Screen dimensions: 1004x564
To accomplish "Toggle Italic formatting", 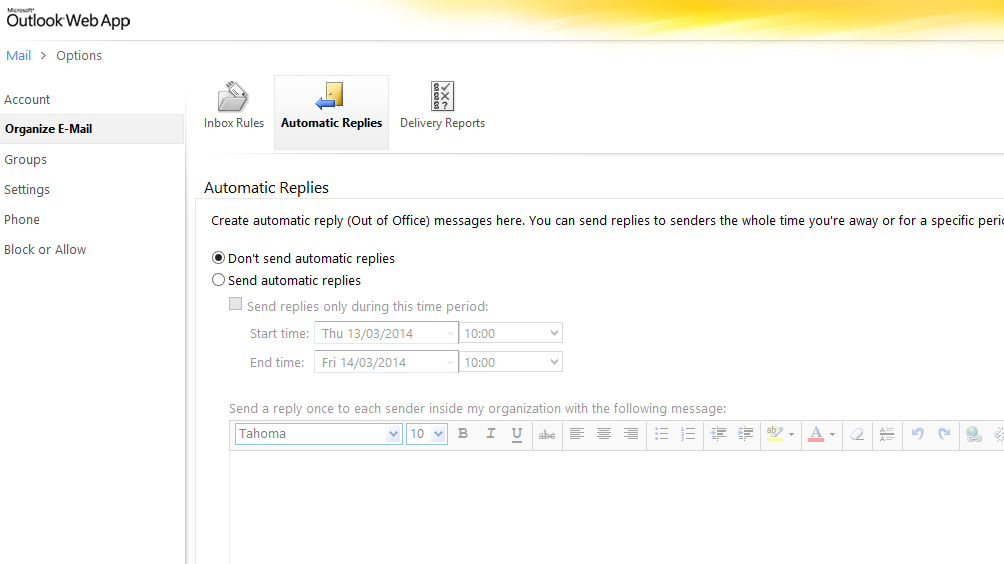I will pyautogui.click(x=490, y=434).
